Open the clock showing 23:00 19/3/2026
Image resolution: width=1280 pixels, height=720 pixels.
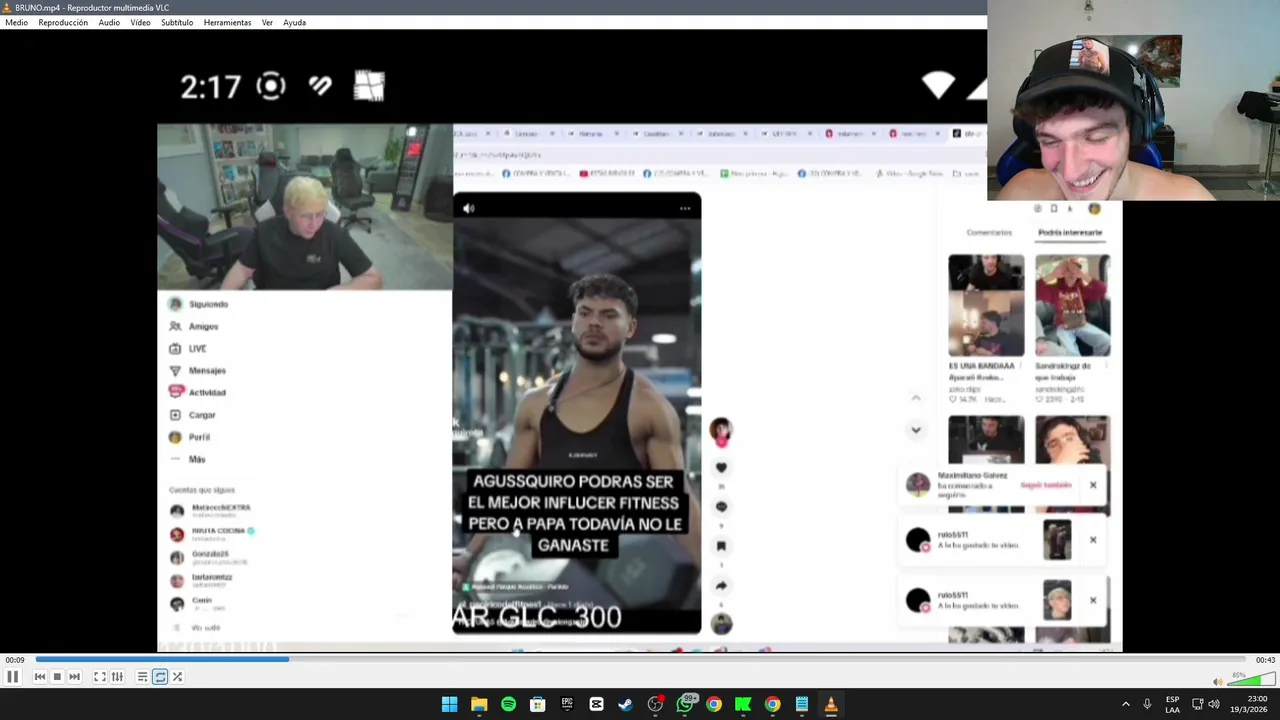[1249, 704]
